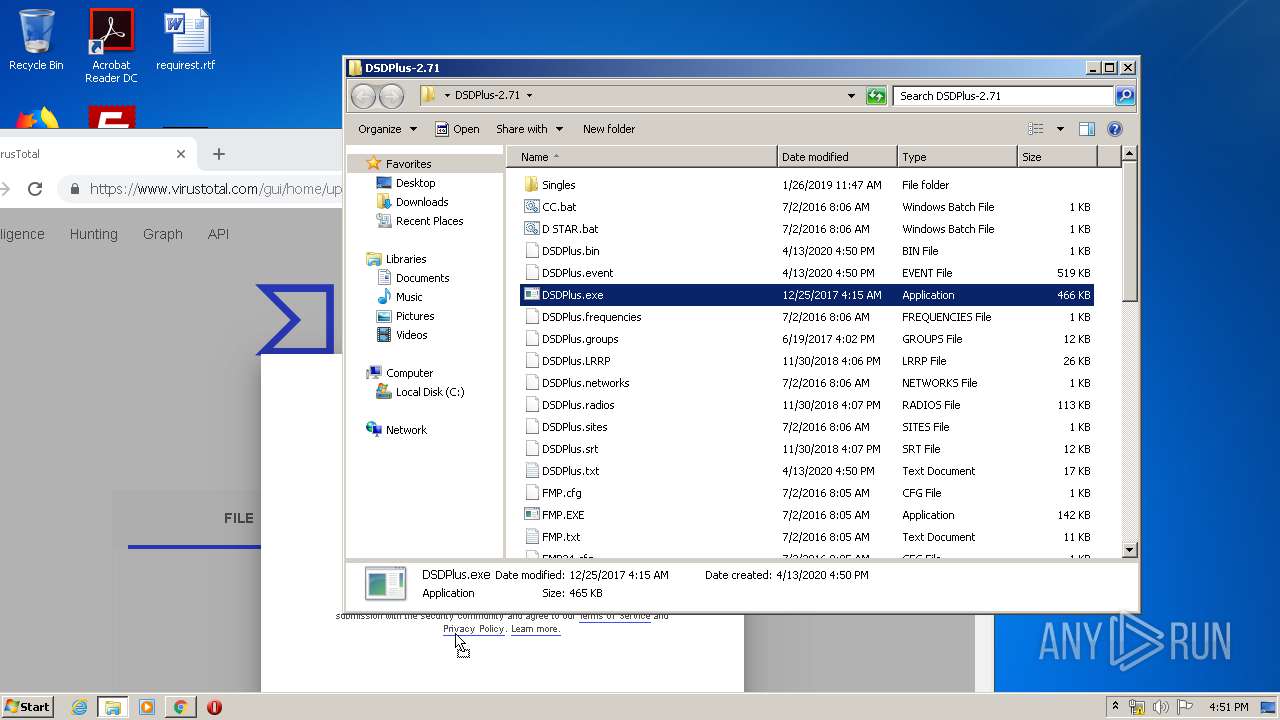
Task: Open Music library
Action: [409, 297]
